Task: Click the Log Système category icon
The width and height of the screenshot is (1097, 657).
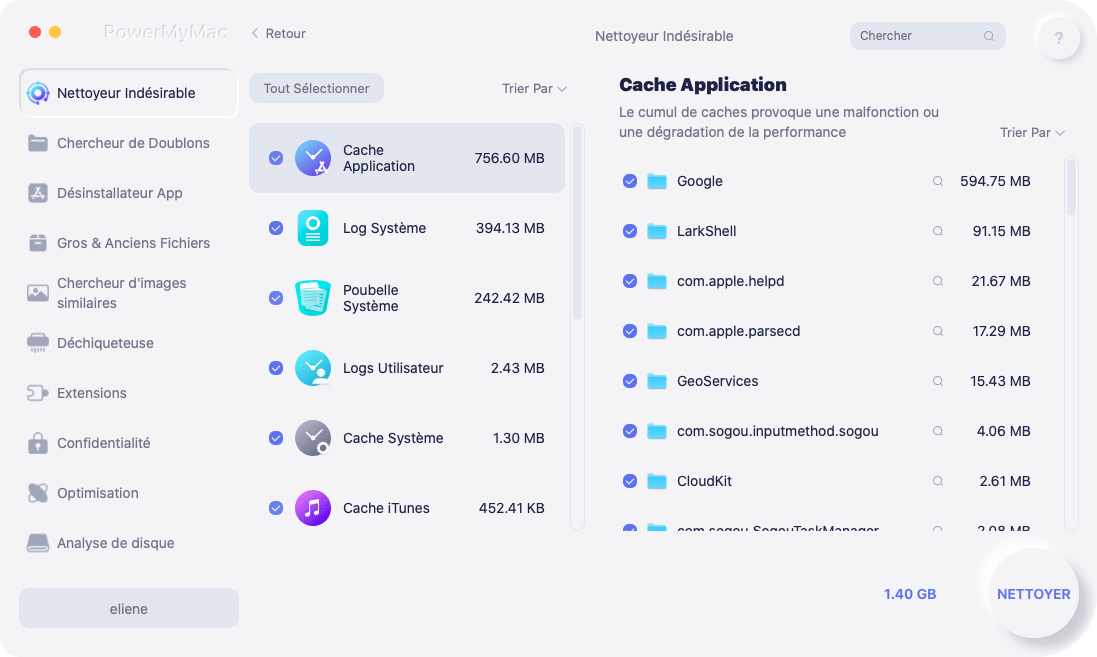Action: 313,228
